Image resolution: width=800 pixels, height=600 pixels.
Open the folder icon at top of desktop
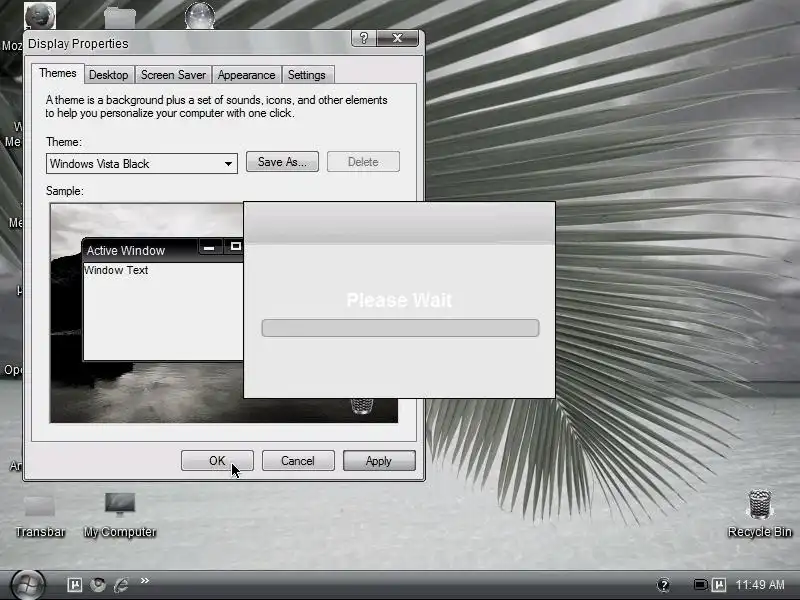[x=120, y=18]
